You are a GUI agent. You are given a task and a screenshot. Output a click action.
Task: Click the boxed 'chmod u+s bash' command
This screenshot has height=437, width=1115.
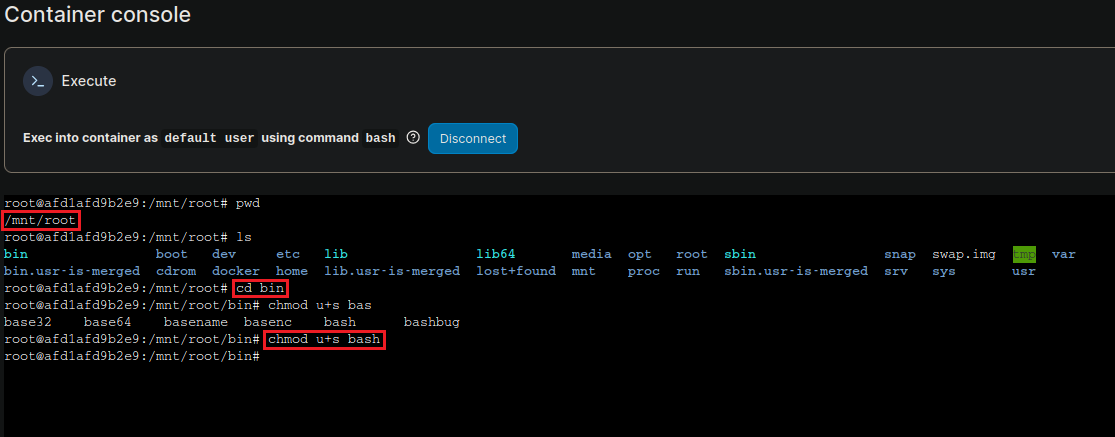click(x=324, y=340)
